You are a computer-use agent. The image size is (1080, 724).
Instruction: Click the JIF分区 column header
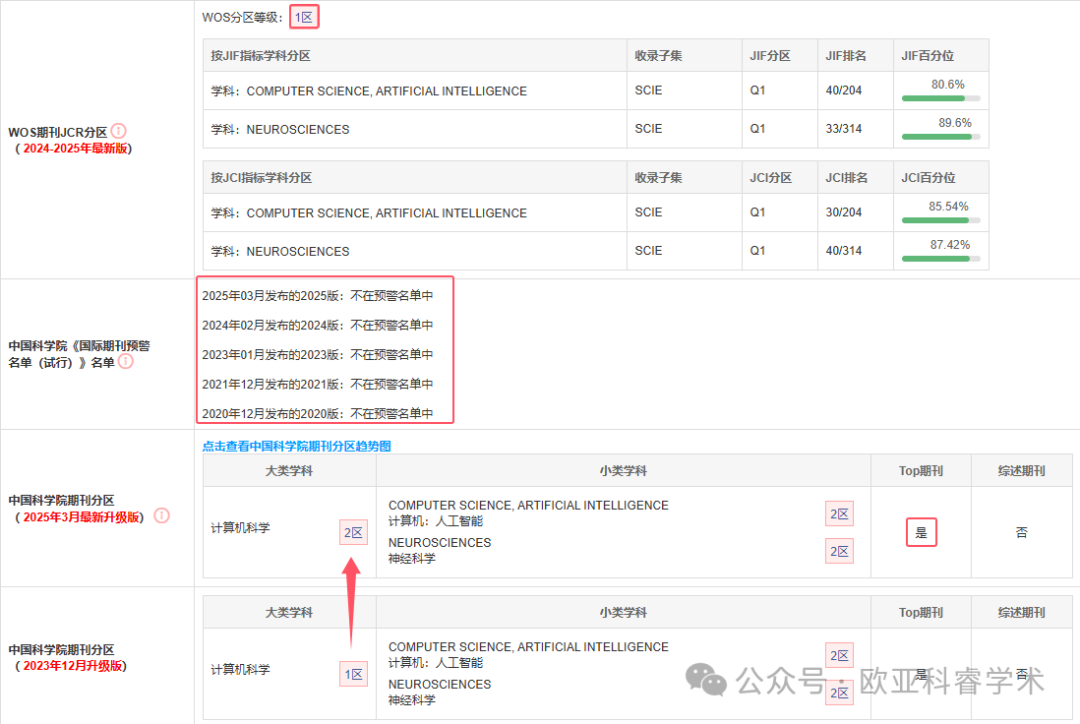pyautogui.click(x=770, y=56)
